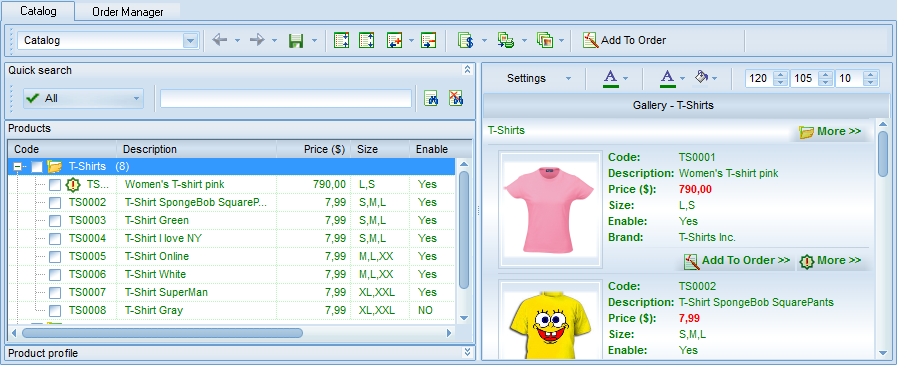Check the TS0006 product checkbox
Screen dimensions: 897x365
(55, 275)
